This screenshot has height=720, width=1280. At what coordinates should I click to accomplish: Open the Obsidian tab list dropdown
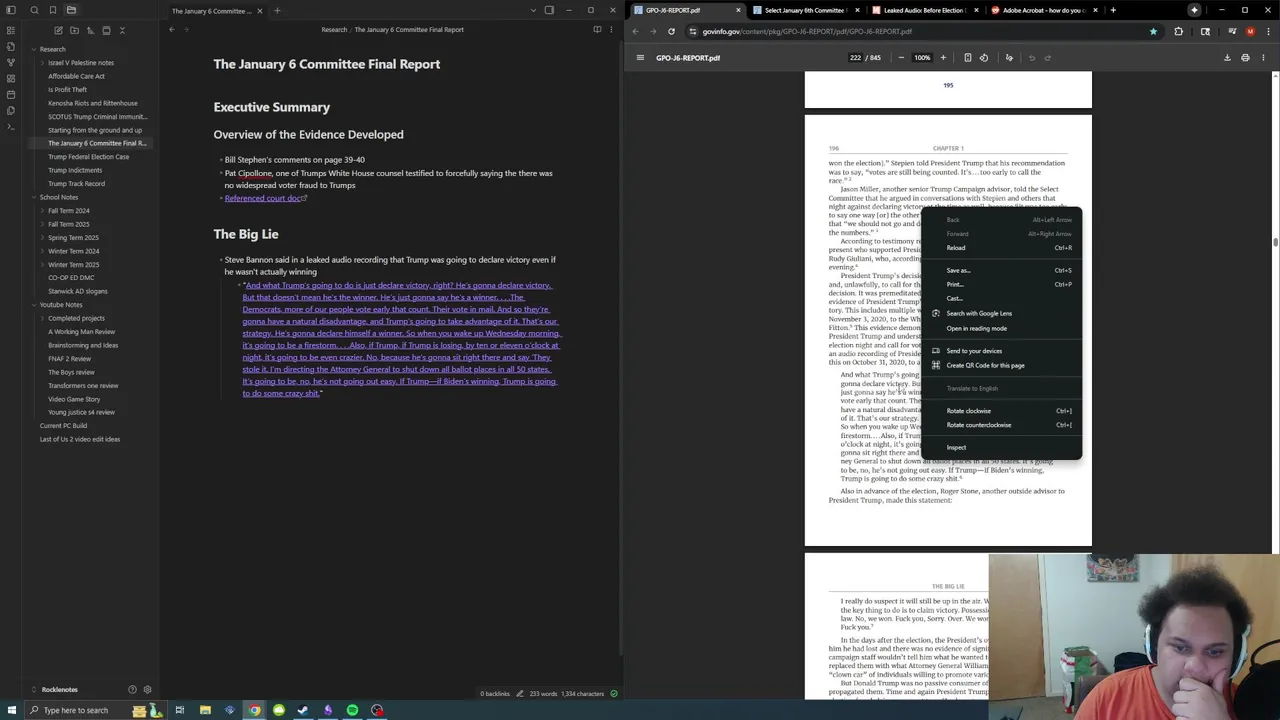533,10
